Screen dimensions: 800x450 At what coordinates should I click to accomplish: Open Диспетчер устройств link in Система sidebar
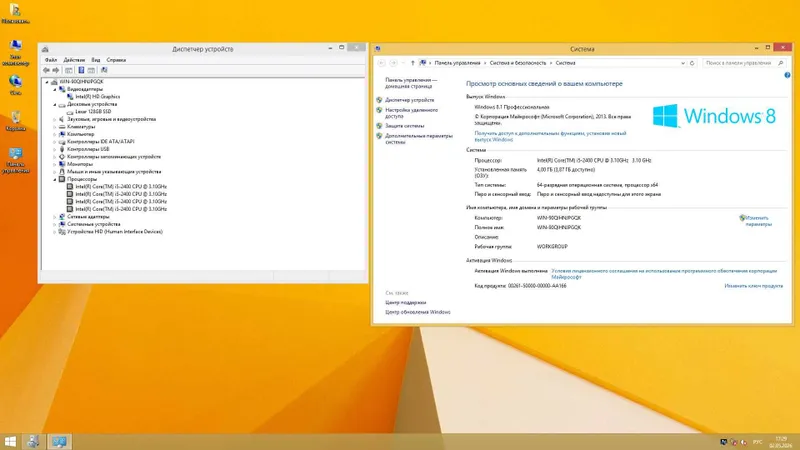tap(410, 100)
